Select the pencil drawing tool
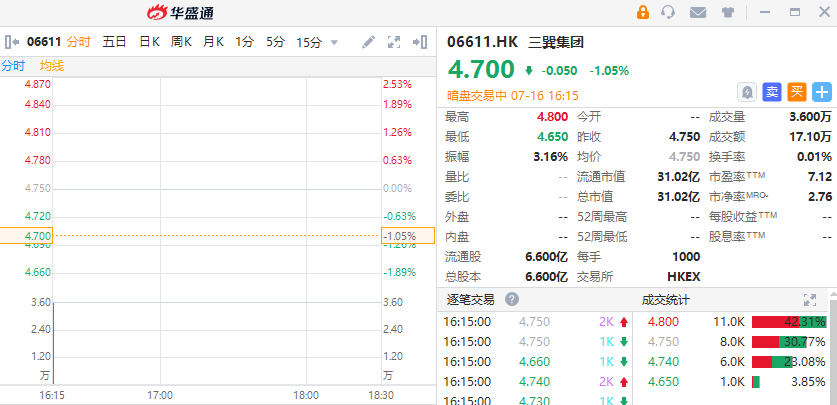The height and width of the screenshot is (405, 837). click(x=368, y=42)
